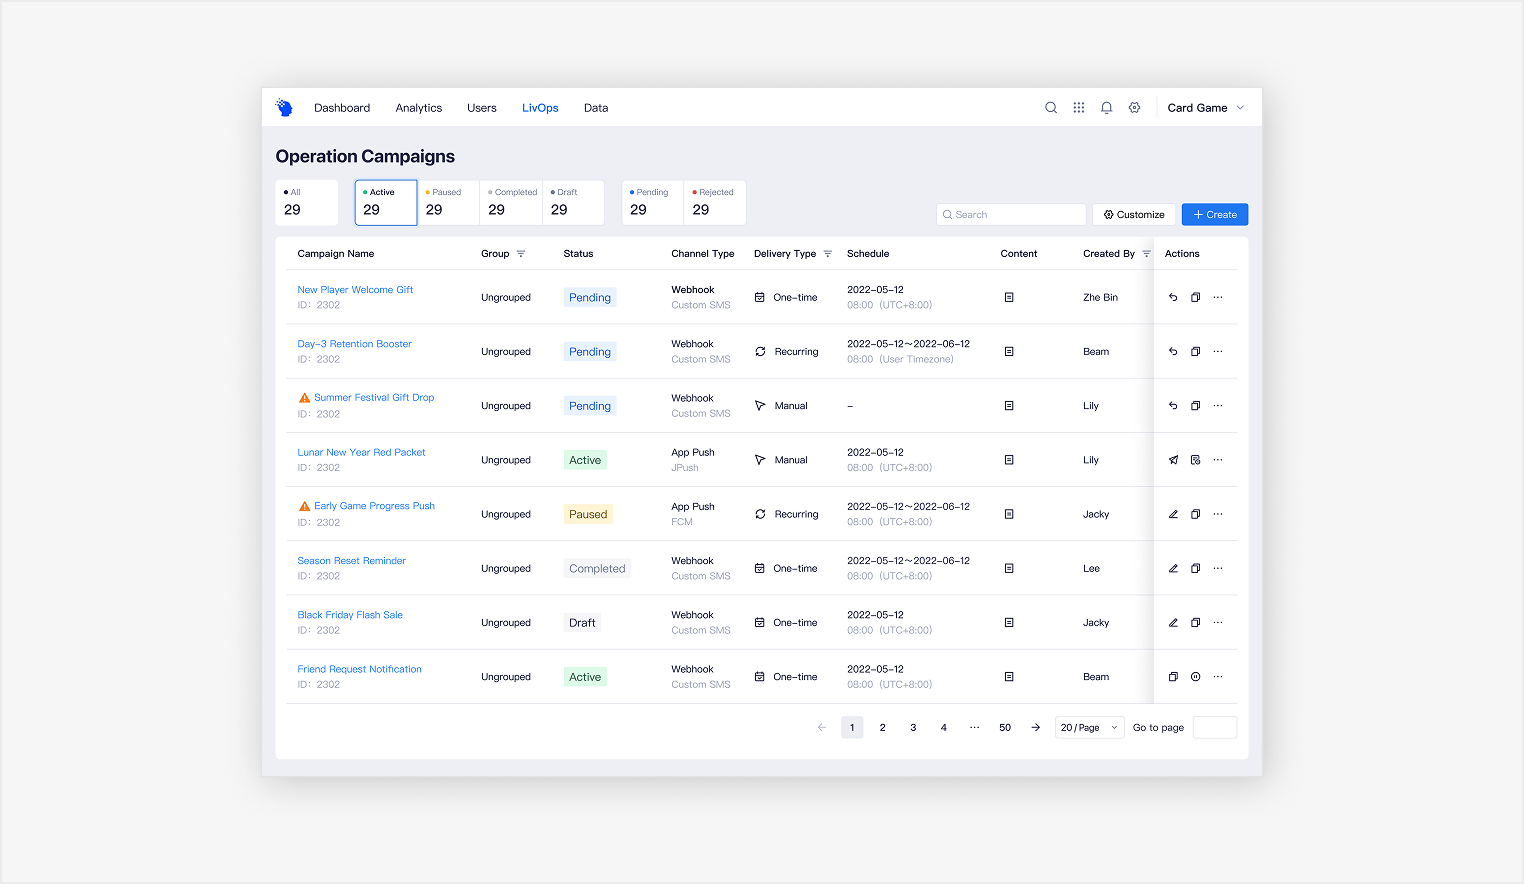Open the notifications bell

[x=1107, y=108]
